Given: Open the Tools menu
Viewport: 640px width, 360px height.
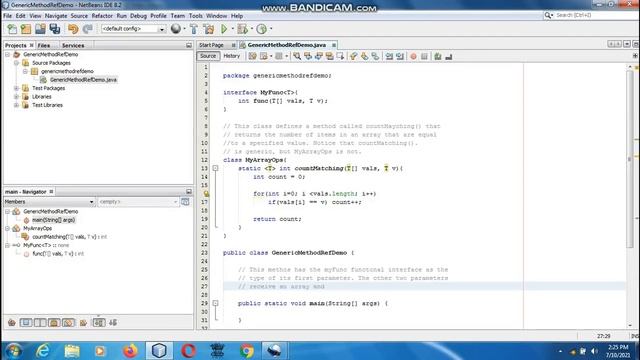Looking at the screenshot, I should point(196,16).
